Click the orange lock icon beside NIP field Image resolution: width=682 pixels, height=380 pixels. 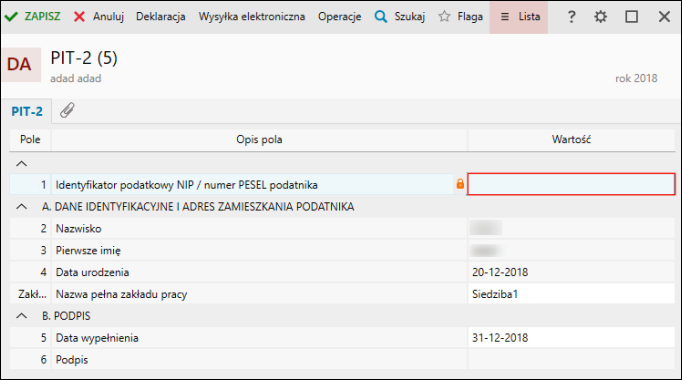click(460, 184)
